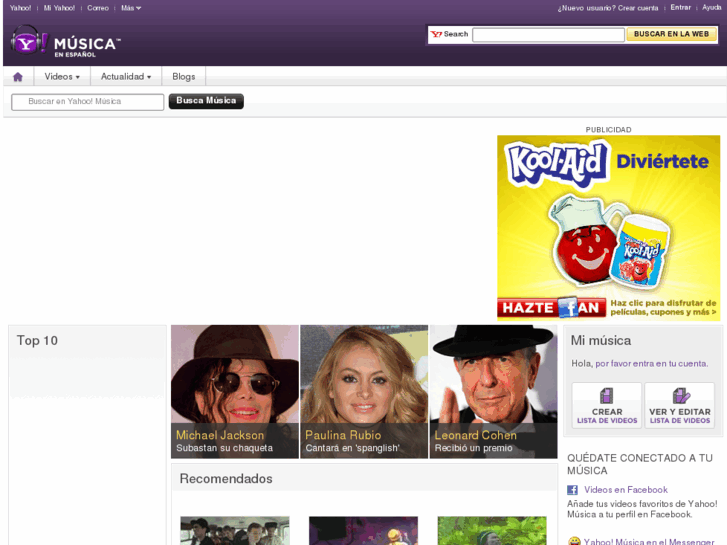Click Paulina Rubio headline text
Image resolution: width=727 pixels, height=545 pixels.
click(x=343, y=435)
